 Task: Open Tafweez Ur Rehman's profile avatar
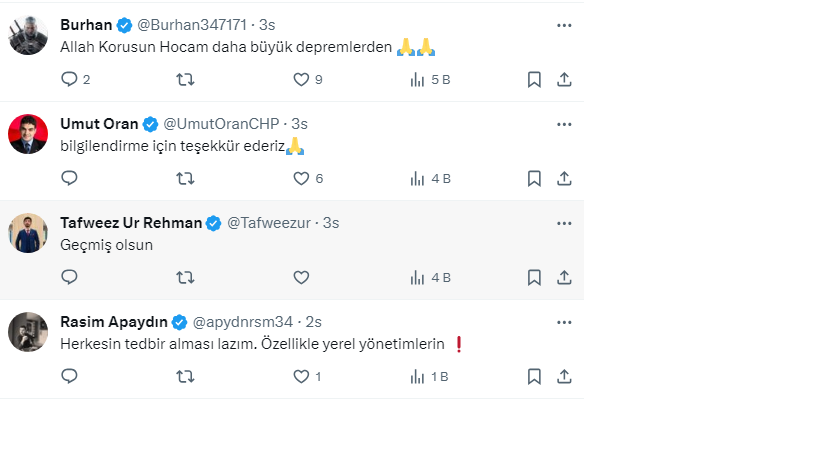click(28, 233)
